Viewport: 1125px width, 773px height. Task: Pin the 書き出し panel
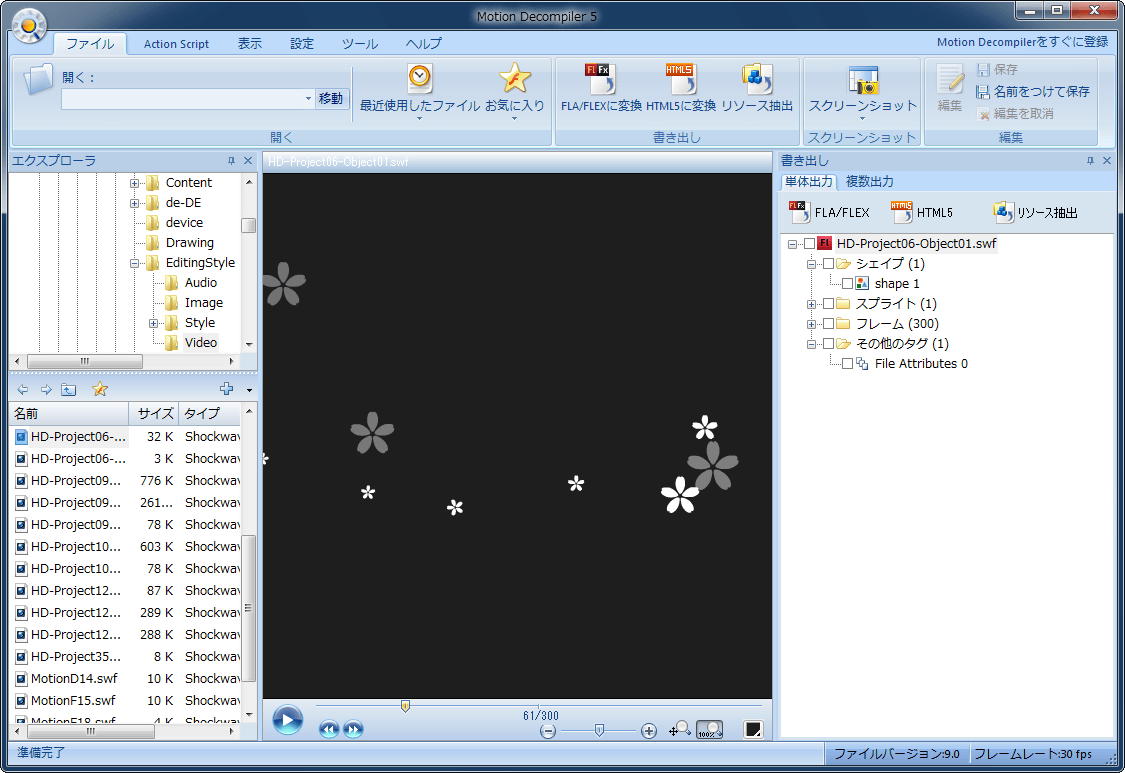tap(1090, 161)
